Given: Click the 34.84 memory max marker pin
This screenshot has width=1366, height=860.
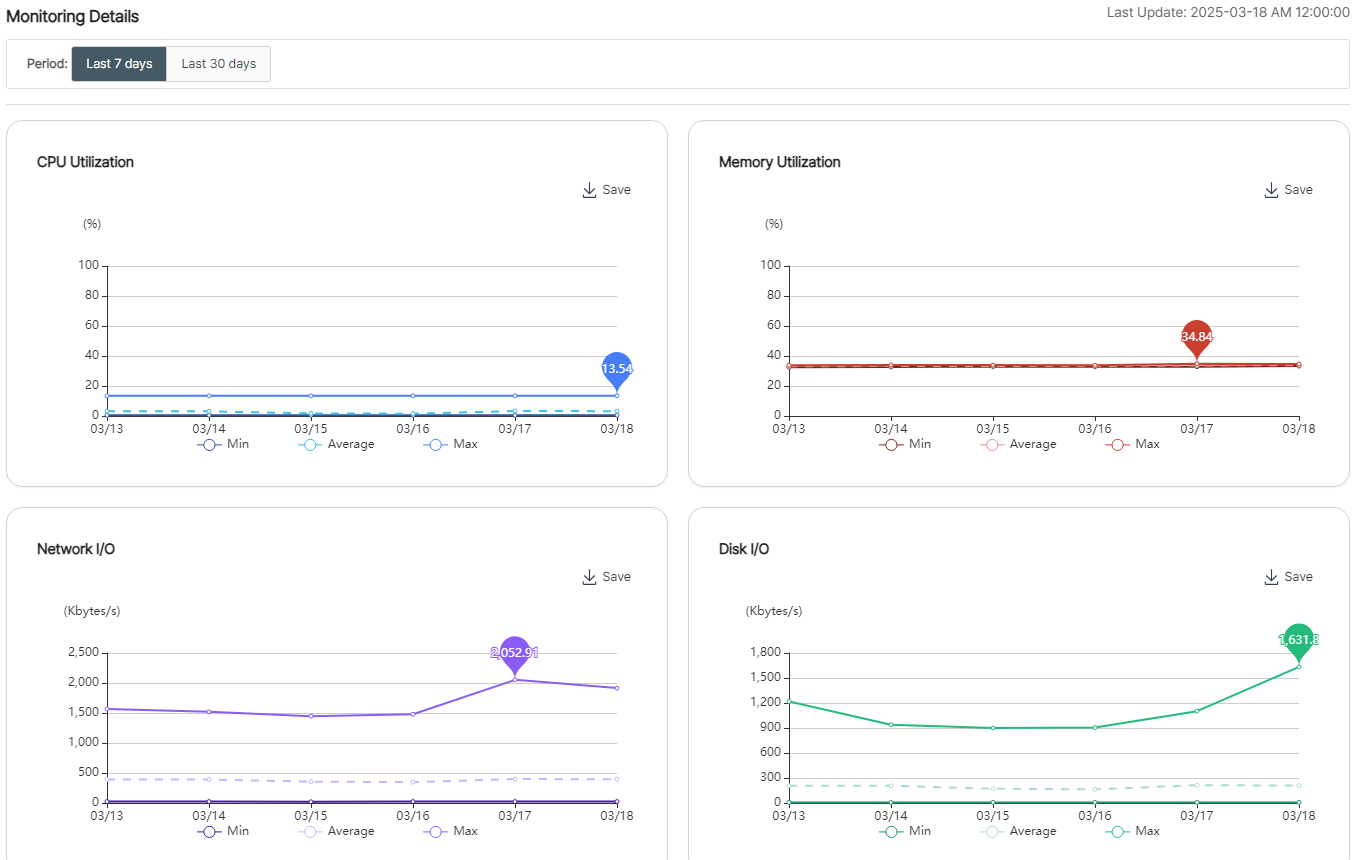Looking at the screenshot, I should [x=1197, y=338].
